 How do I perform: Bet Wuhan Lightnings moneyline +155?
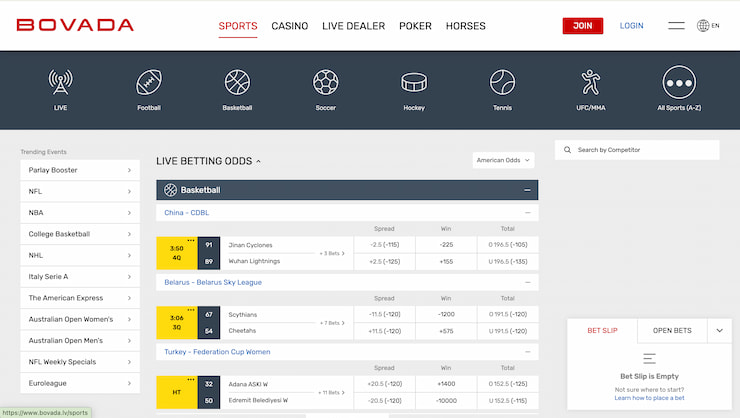[446, 261]
